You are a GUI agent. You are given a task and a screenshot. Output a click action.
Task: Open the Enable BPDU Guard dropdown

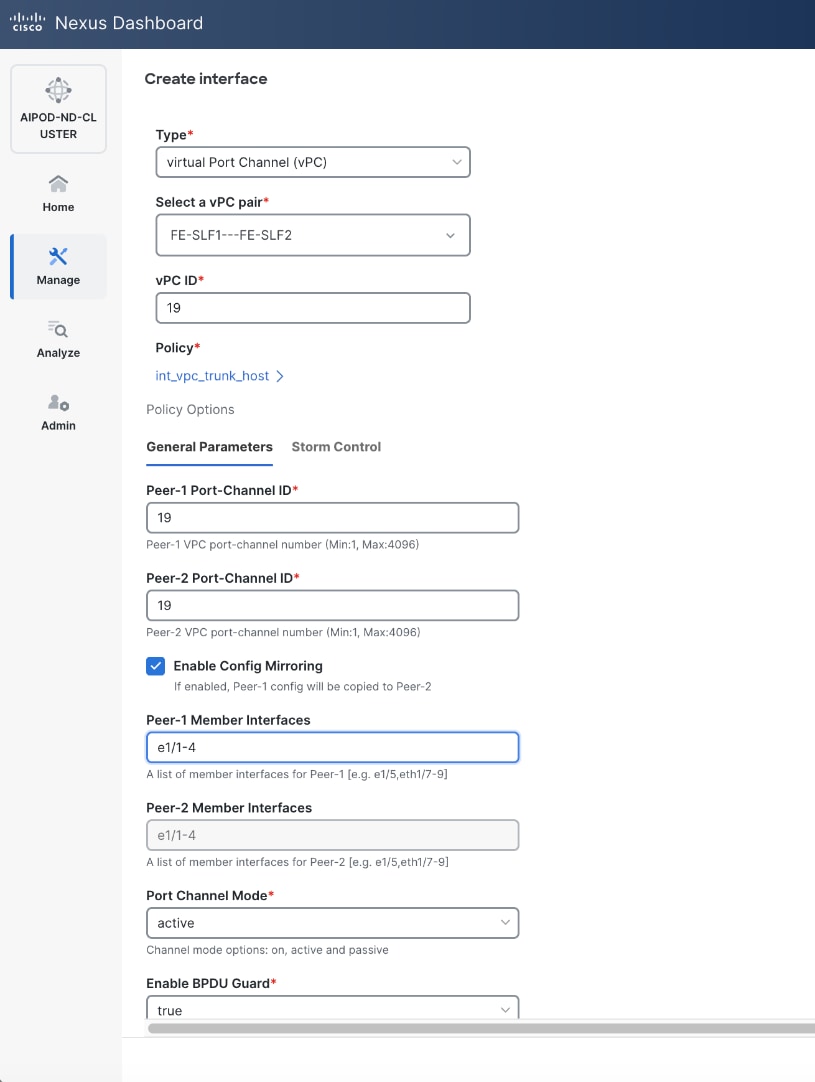(332, 1008)
